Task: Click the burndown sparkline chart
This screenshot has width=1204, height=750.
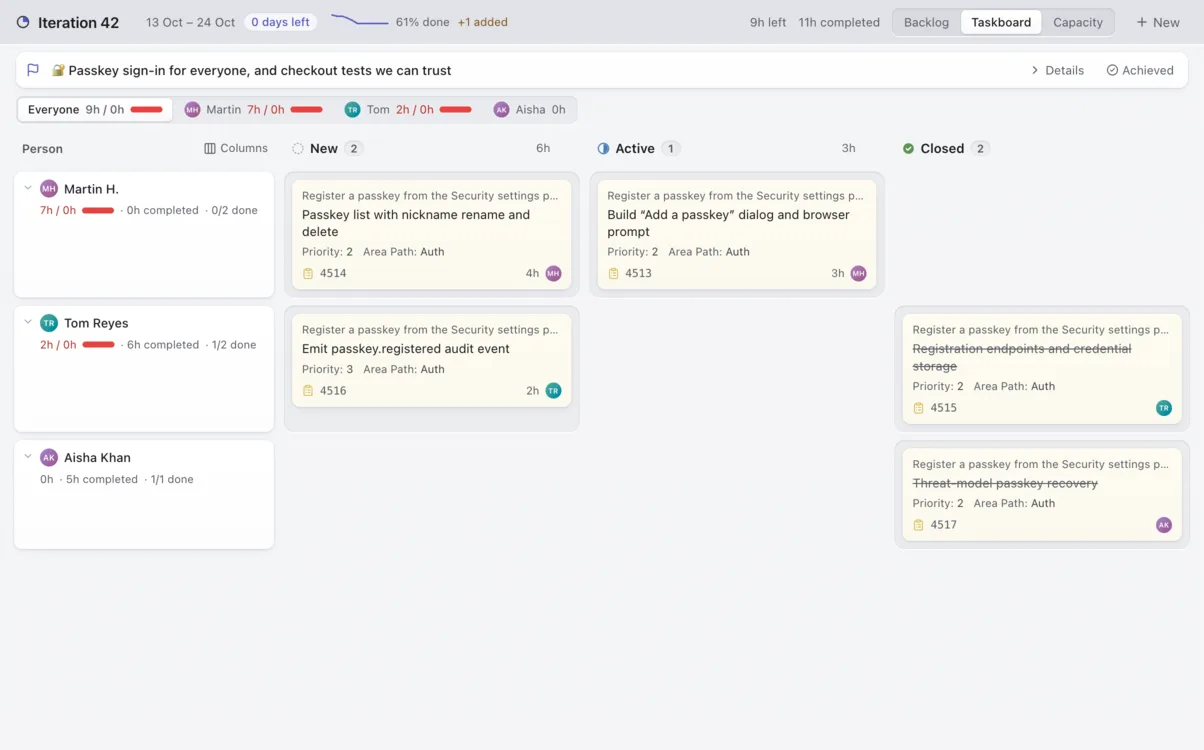Action: tap(359, 20)
